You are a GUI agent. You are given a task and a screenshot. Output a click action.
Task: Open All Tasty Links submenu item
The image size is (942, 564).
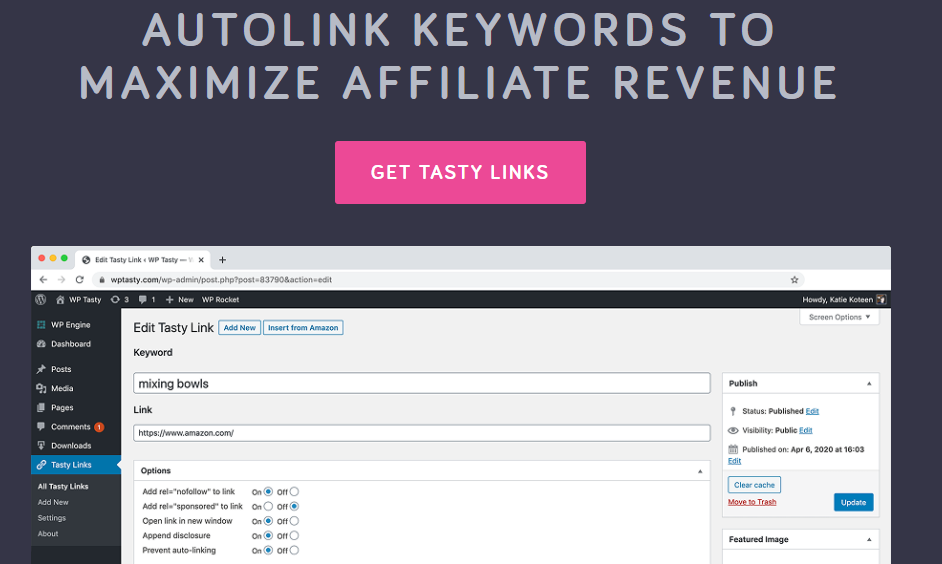[63, 487]
